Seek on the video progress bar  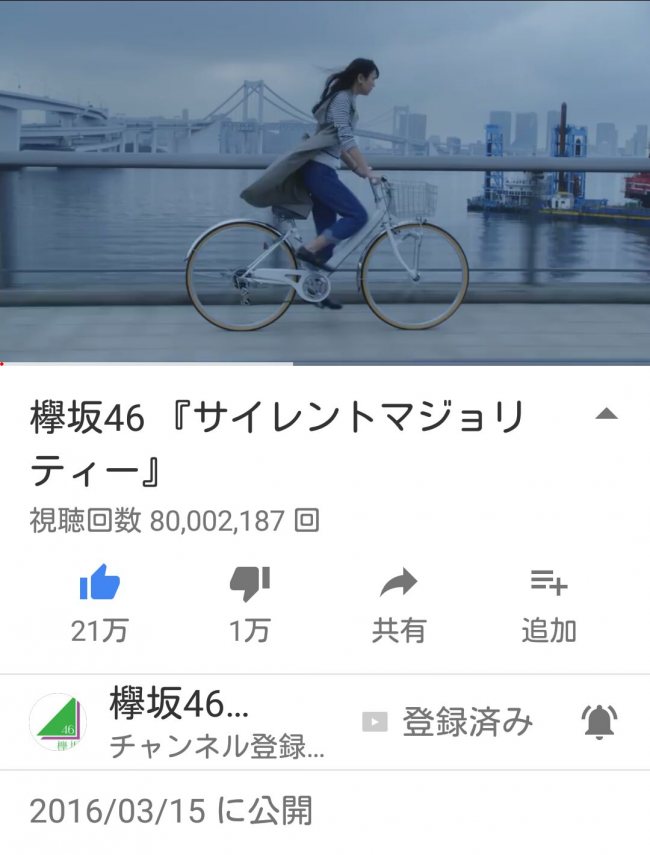pyautogui.click(x=325, y=363)
